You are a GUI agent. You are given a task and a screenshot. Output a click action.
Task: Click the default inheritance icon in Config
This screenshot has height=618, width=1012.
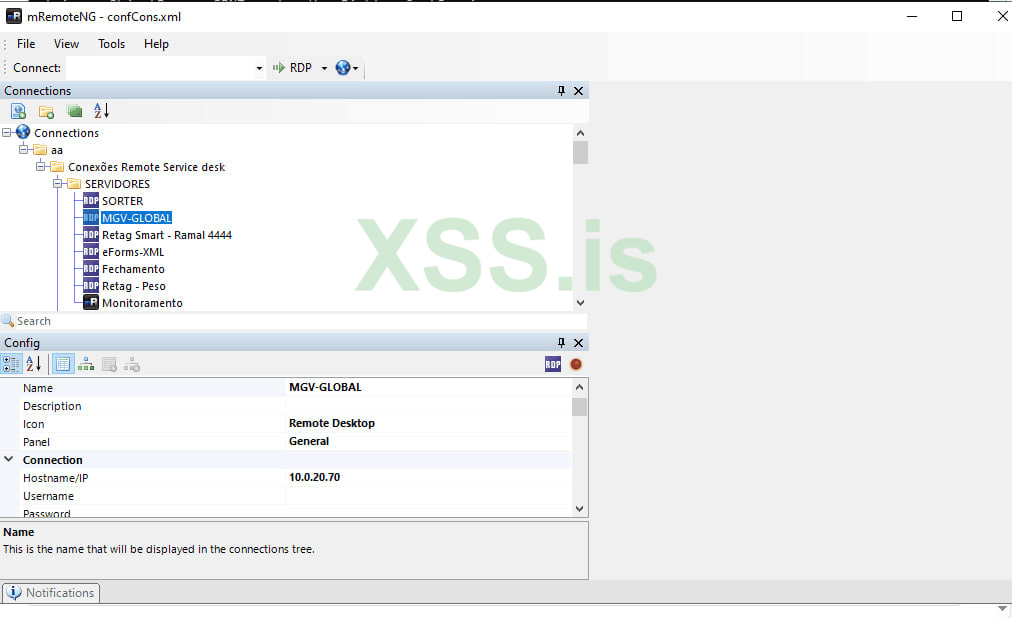coord(132,364)
